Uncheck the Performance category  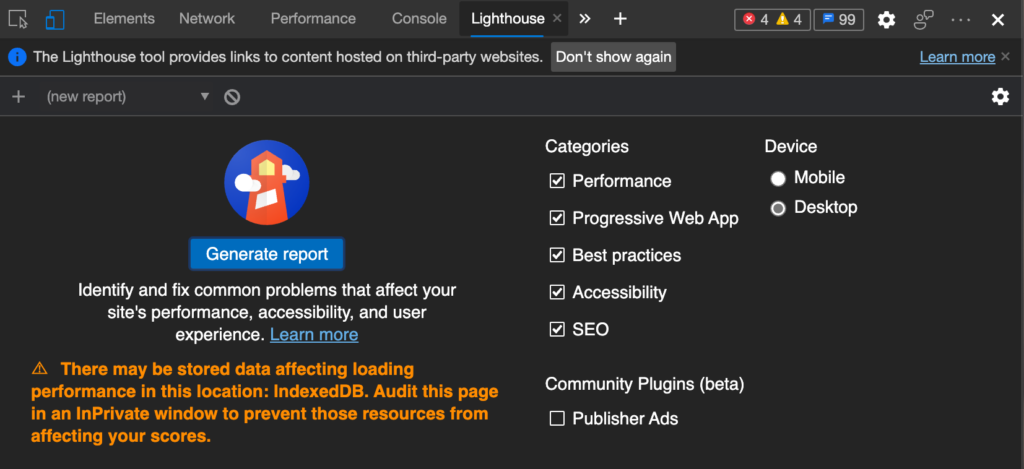click(557, 181)
